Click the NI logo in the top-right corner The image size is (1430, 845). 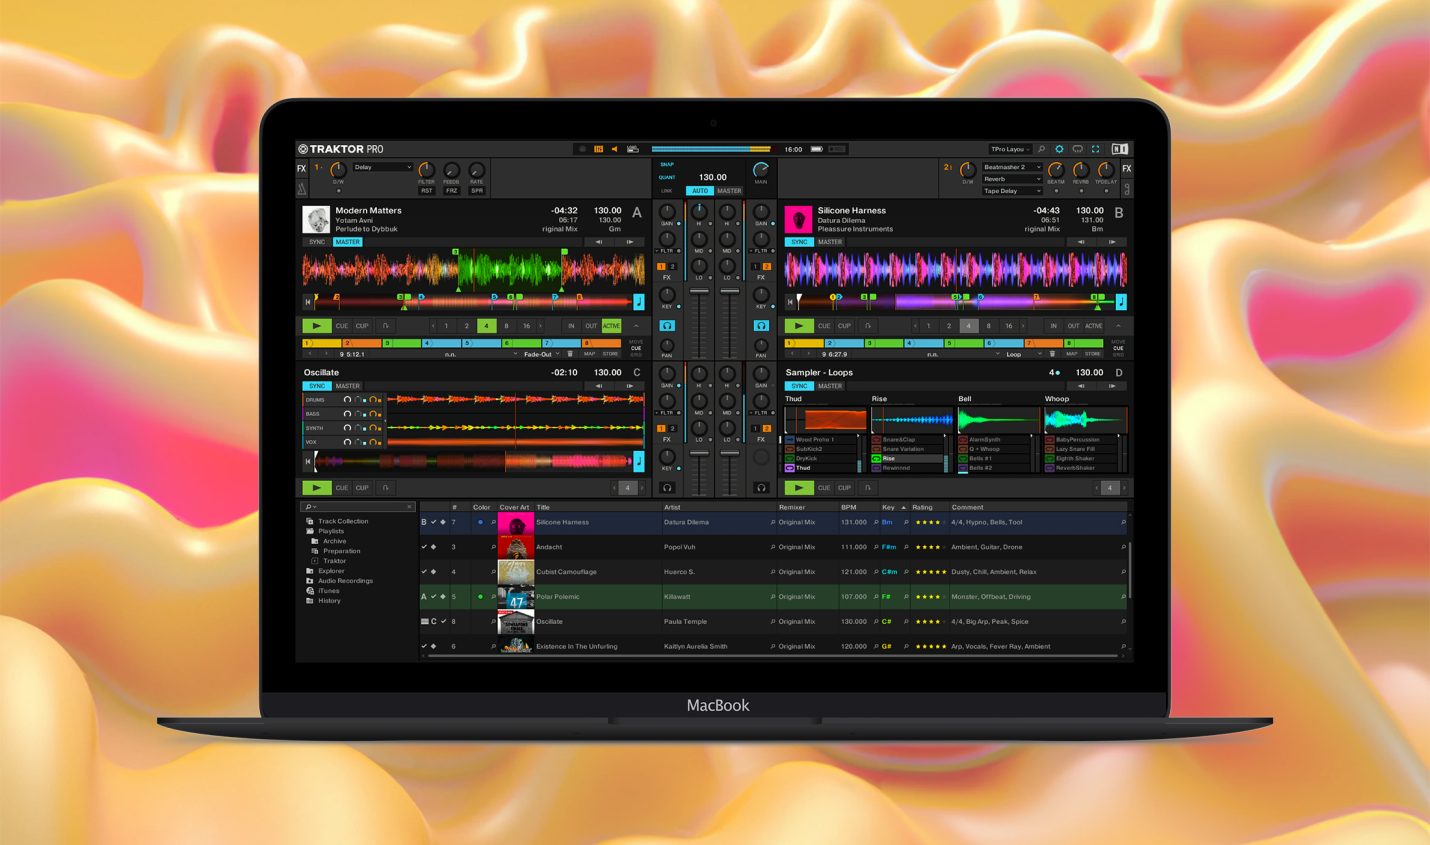[x=1119, y=150]
